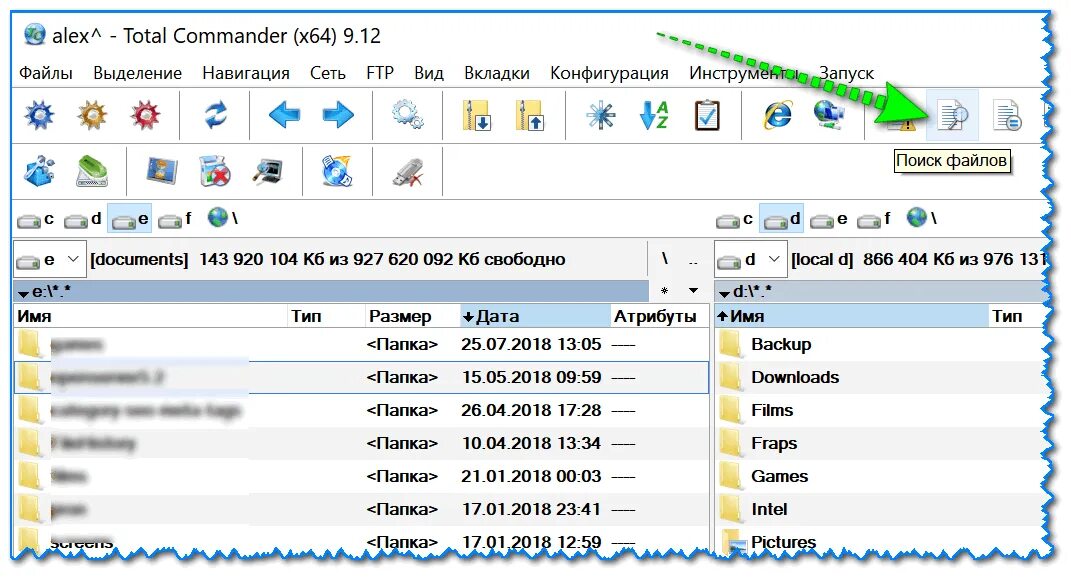The width and height of the screenshot is (1071, 577).
Task: Unpack files with the zip up-arrow icon
Action: (530, 115)
